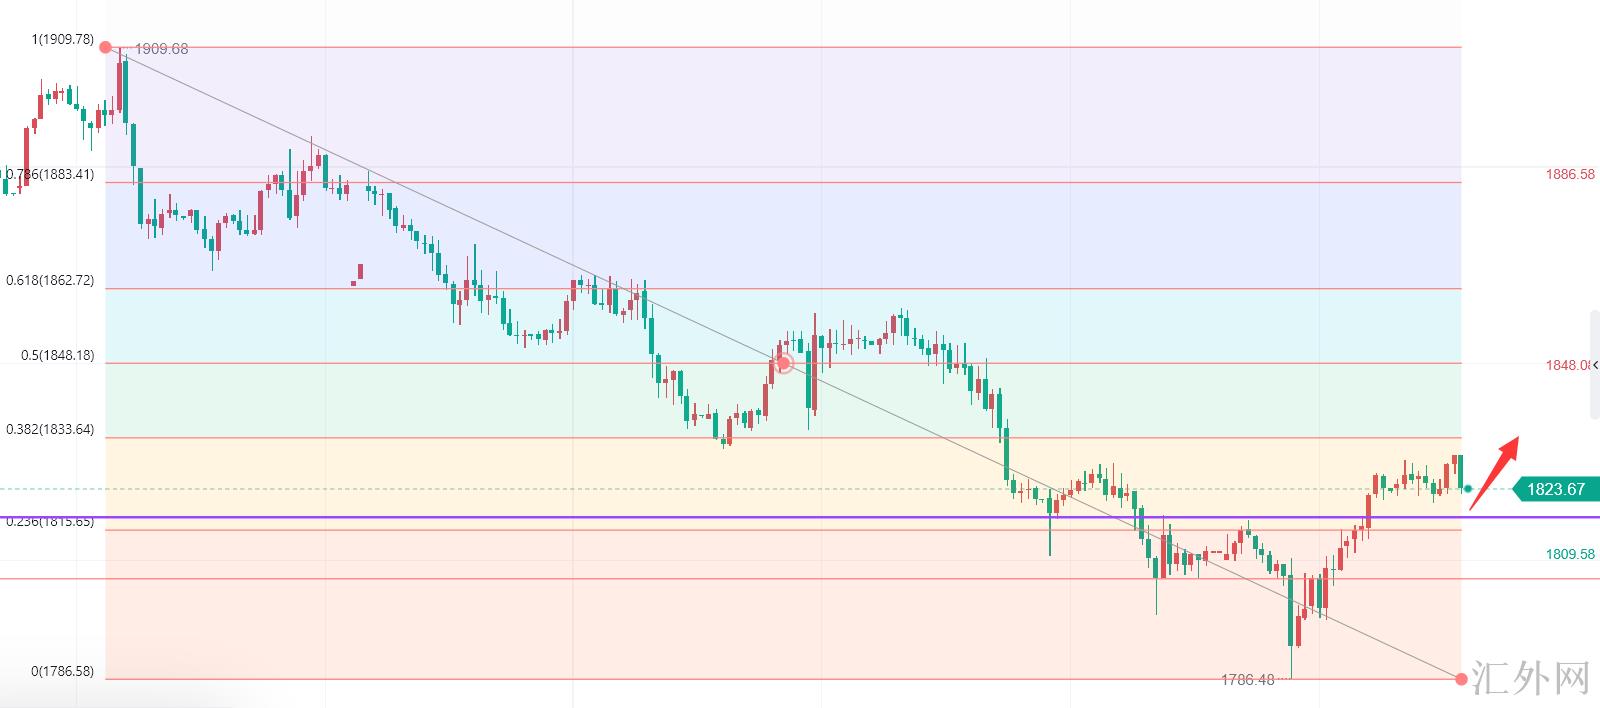Click the green current-price dot
The width and height of the screenshot is (1600, 708).
[x=1468, y=488]
